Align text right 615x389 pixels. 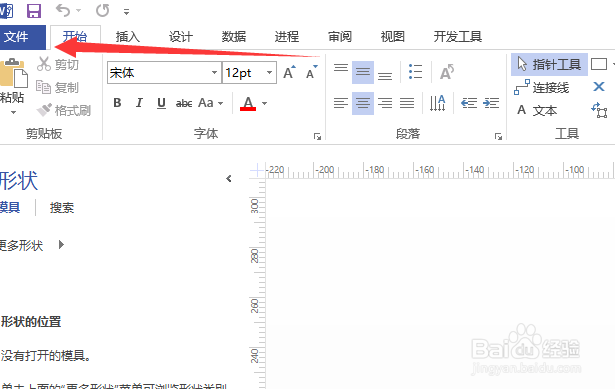tap(385, 103)
